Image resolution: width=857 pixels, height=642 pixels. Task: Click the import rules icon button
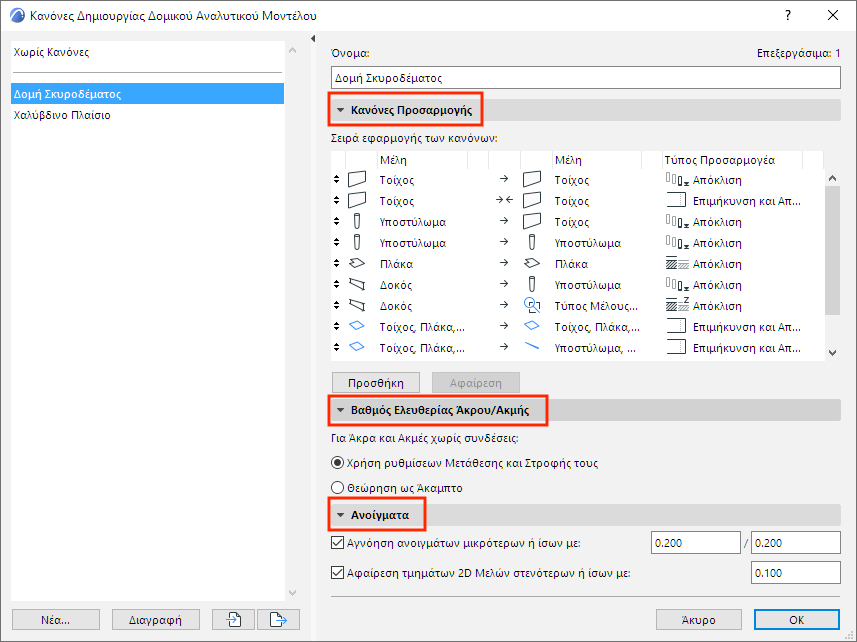(x=234, y=619)
